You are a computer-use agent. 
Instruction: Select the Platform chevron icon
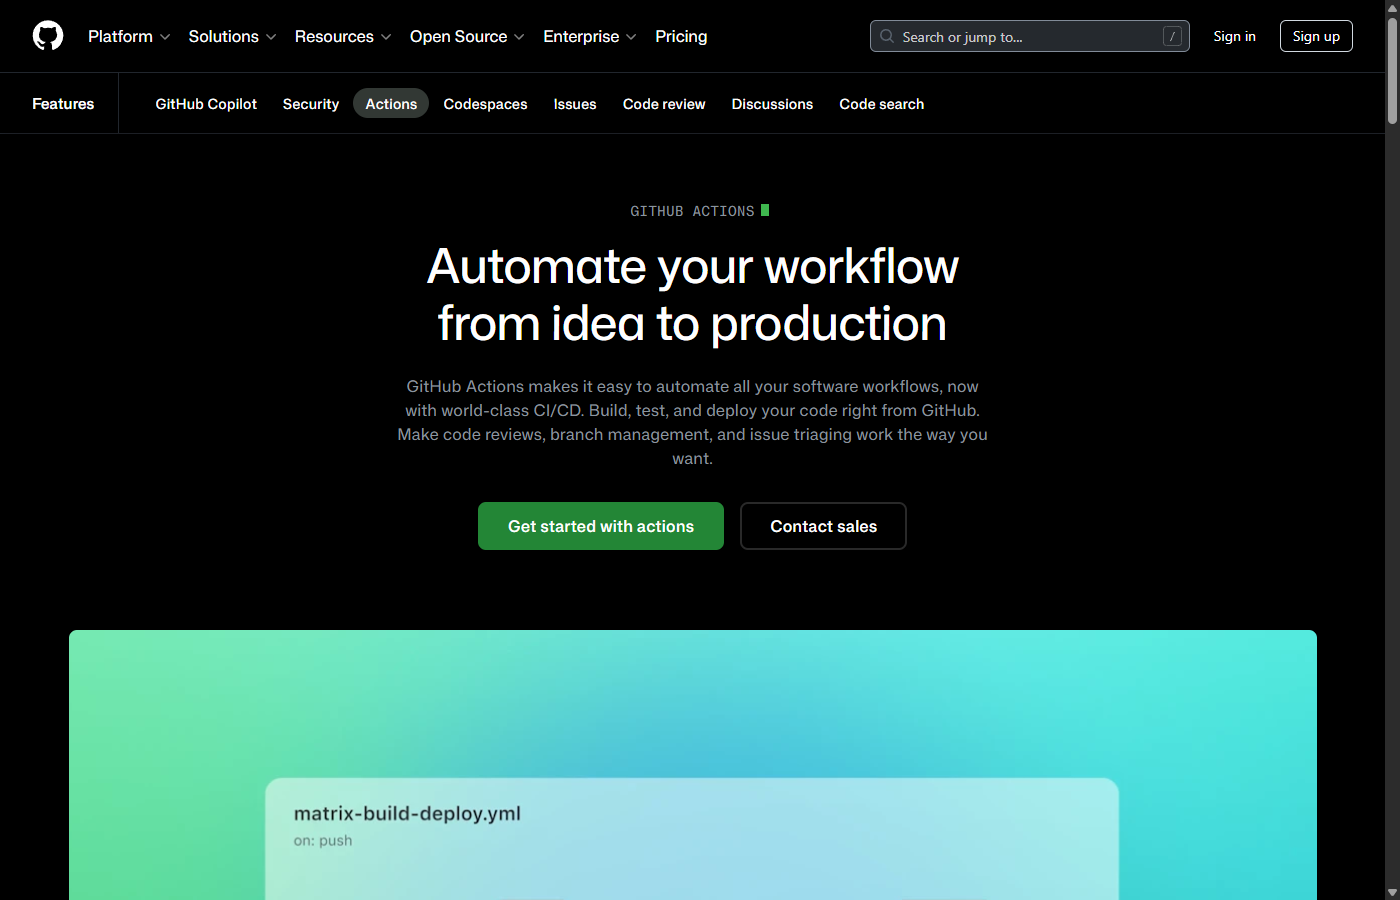tap(165, 37)
